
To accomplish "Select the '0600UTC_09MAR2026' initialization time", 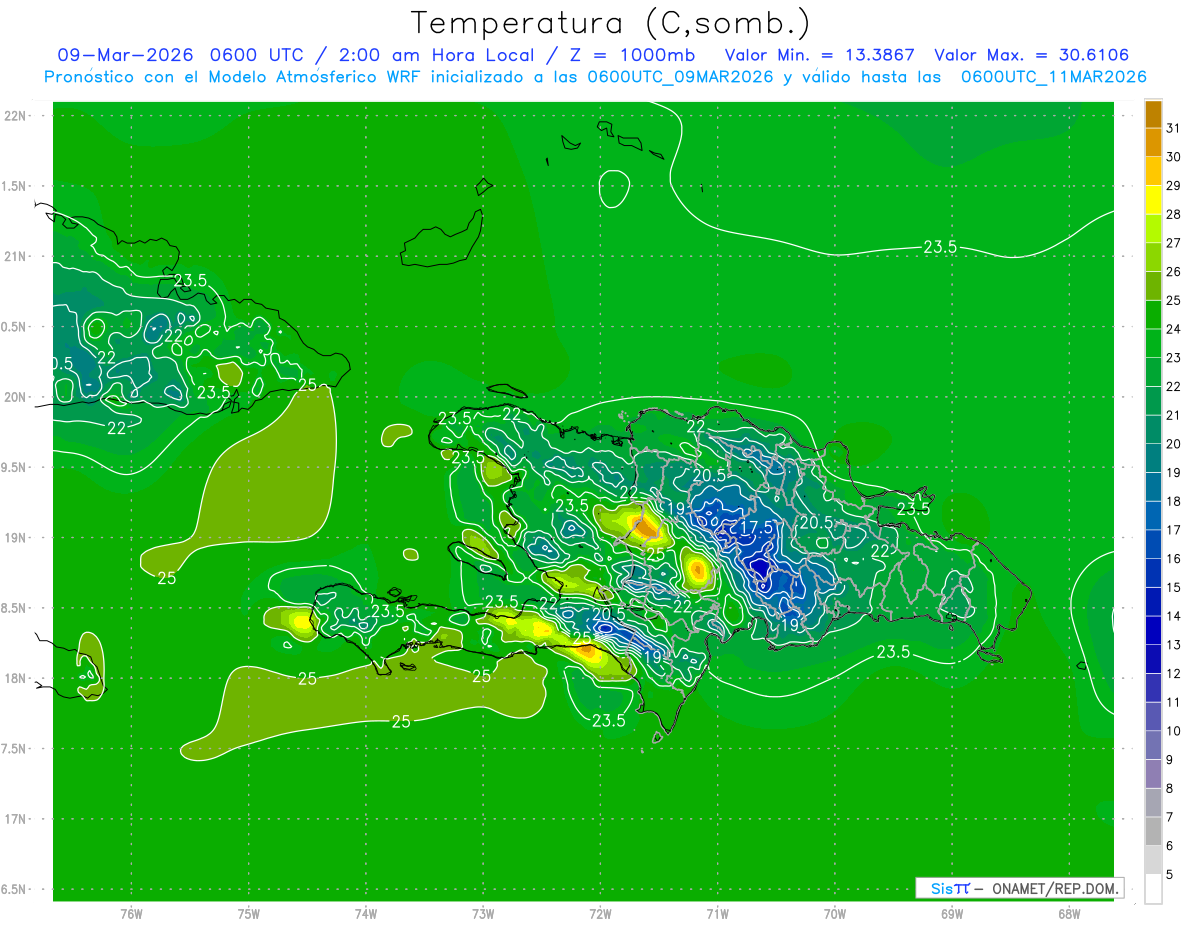I will tap(680, 76).
